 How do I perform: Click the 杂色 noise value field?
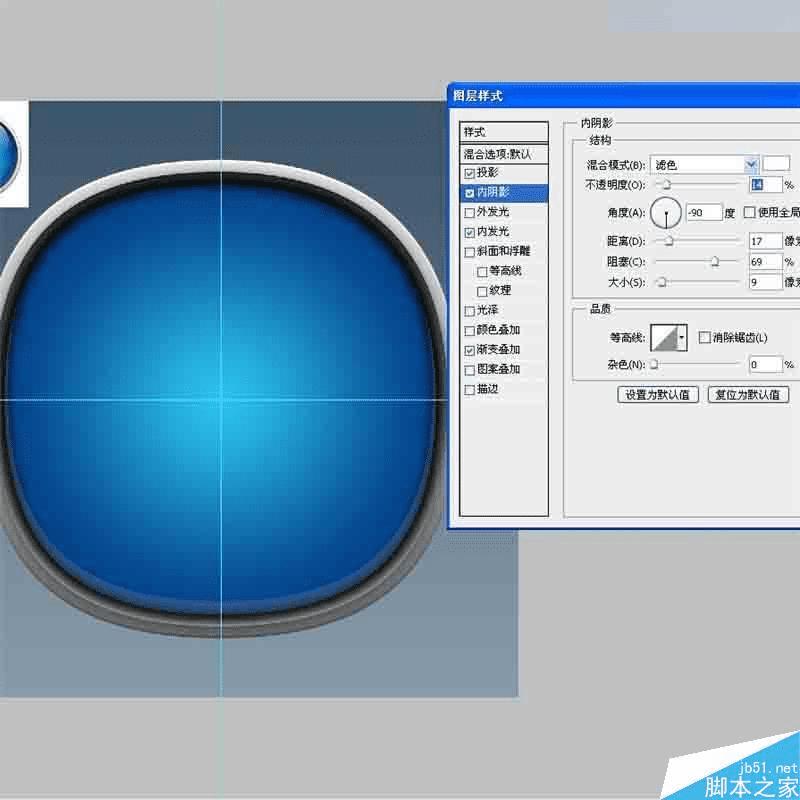pyautogui.click(x=765, y=364)
